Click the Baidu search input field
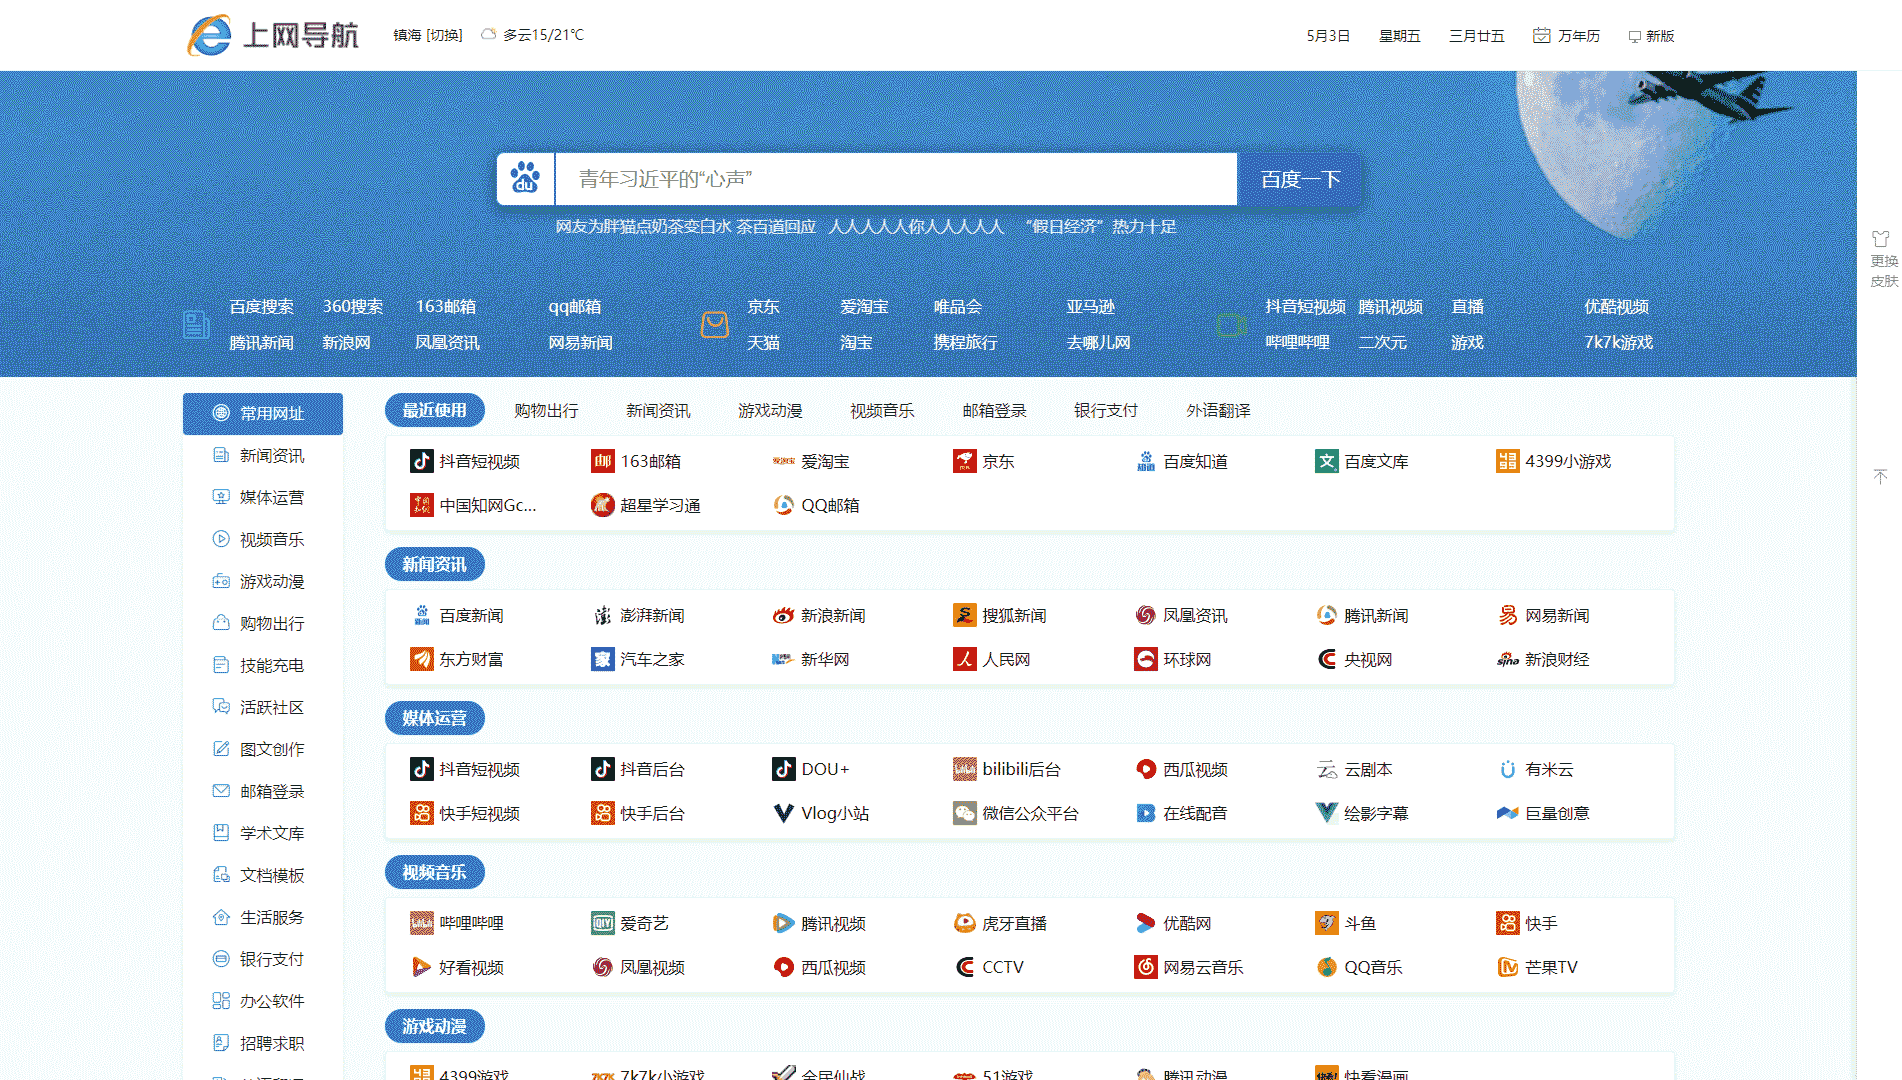The image size is (1902, 1080). (x=896, y=179)
